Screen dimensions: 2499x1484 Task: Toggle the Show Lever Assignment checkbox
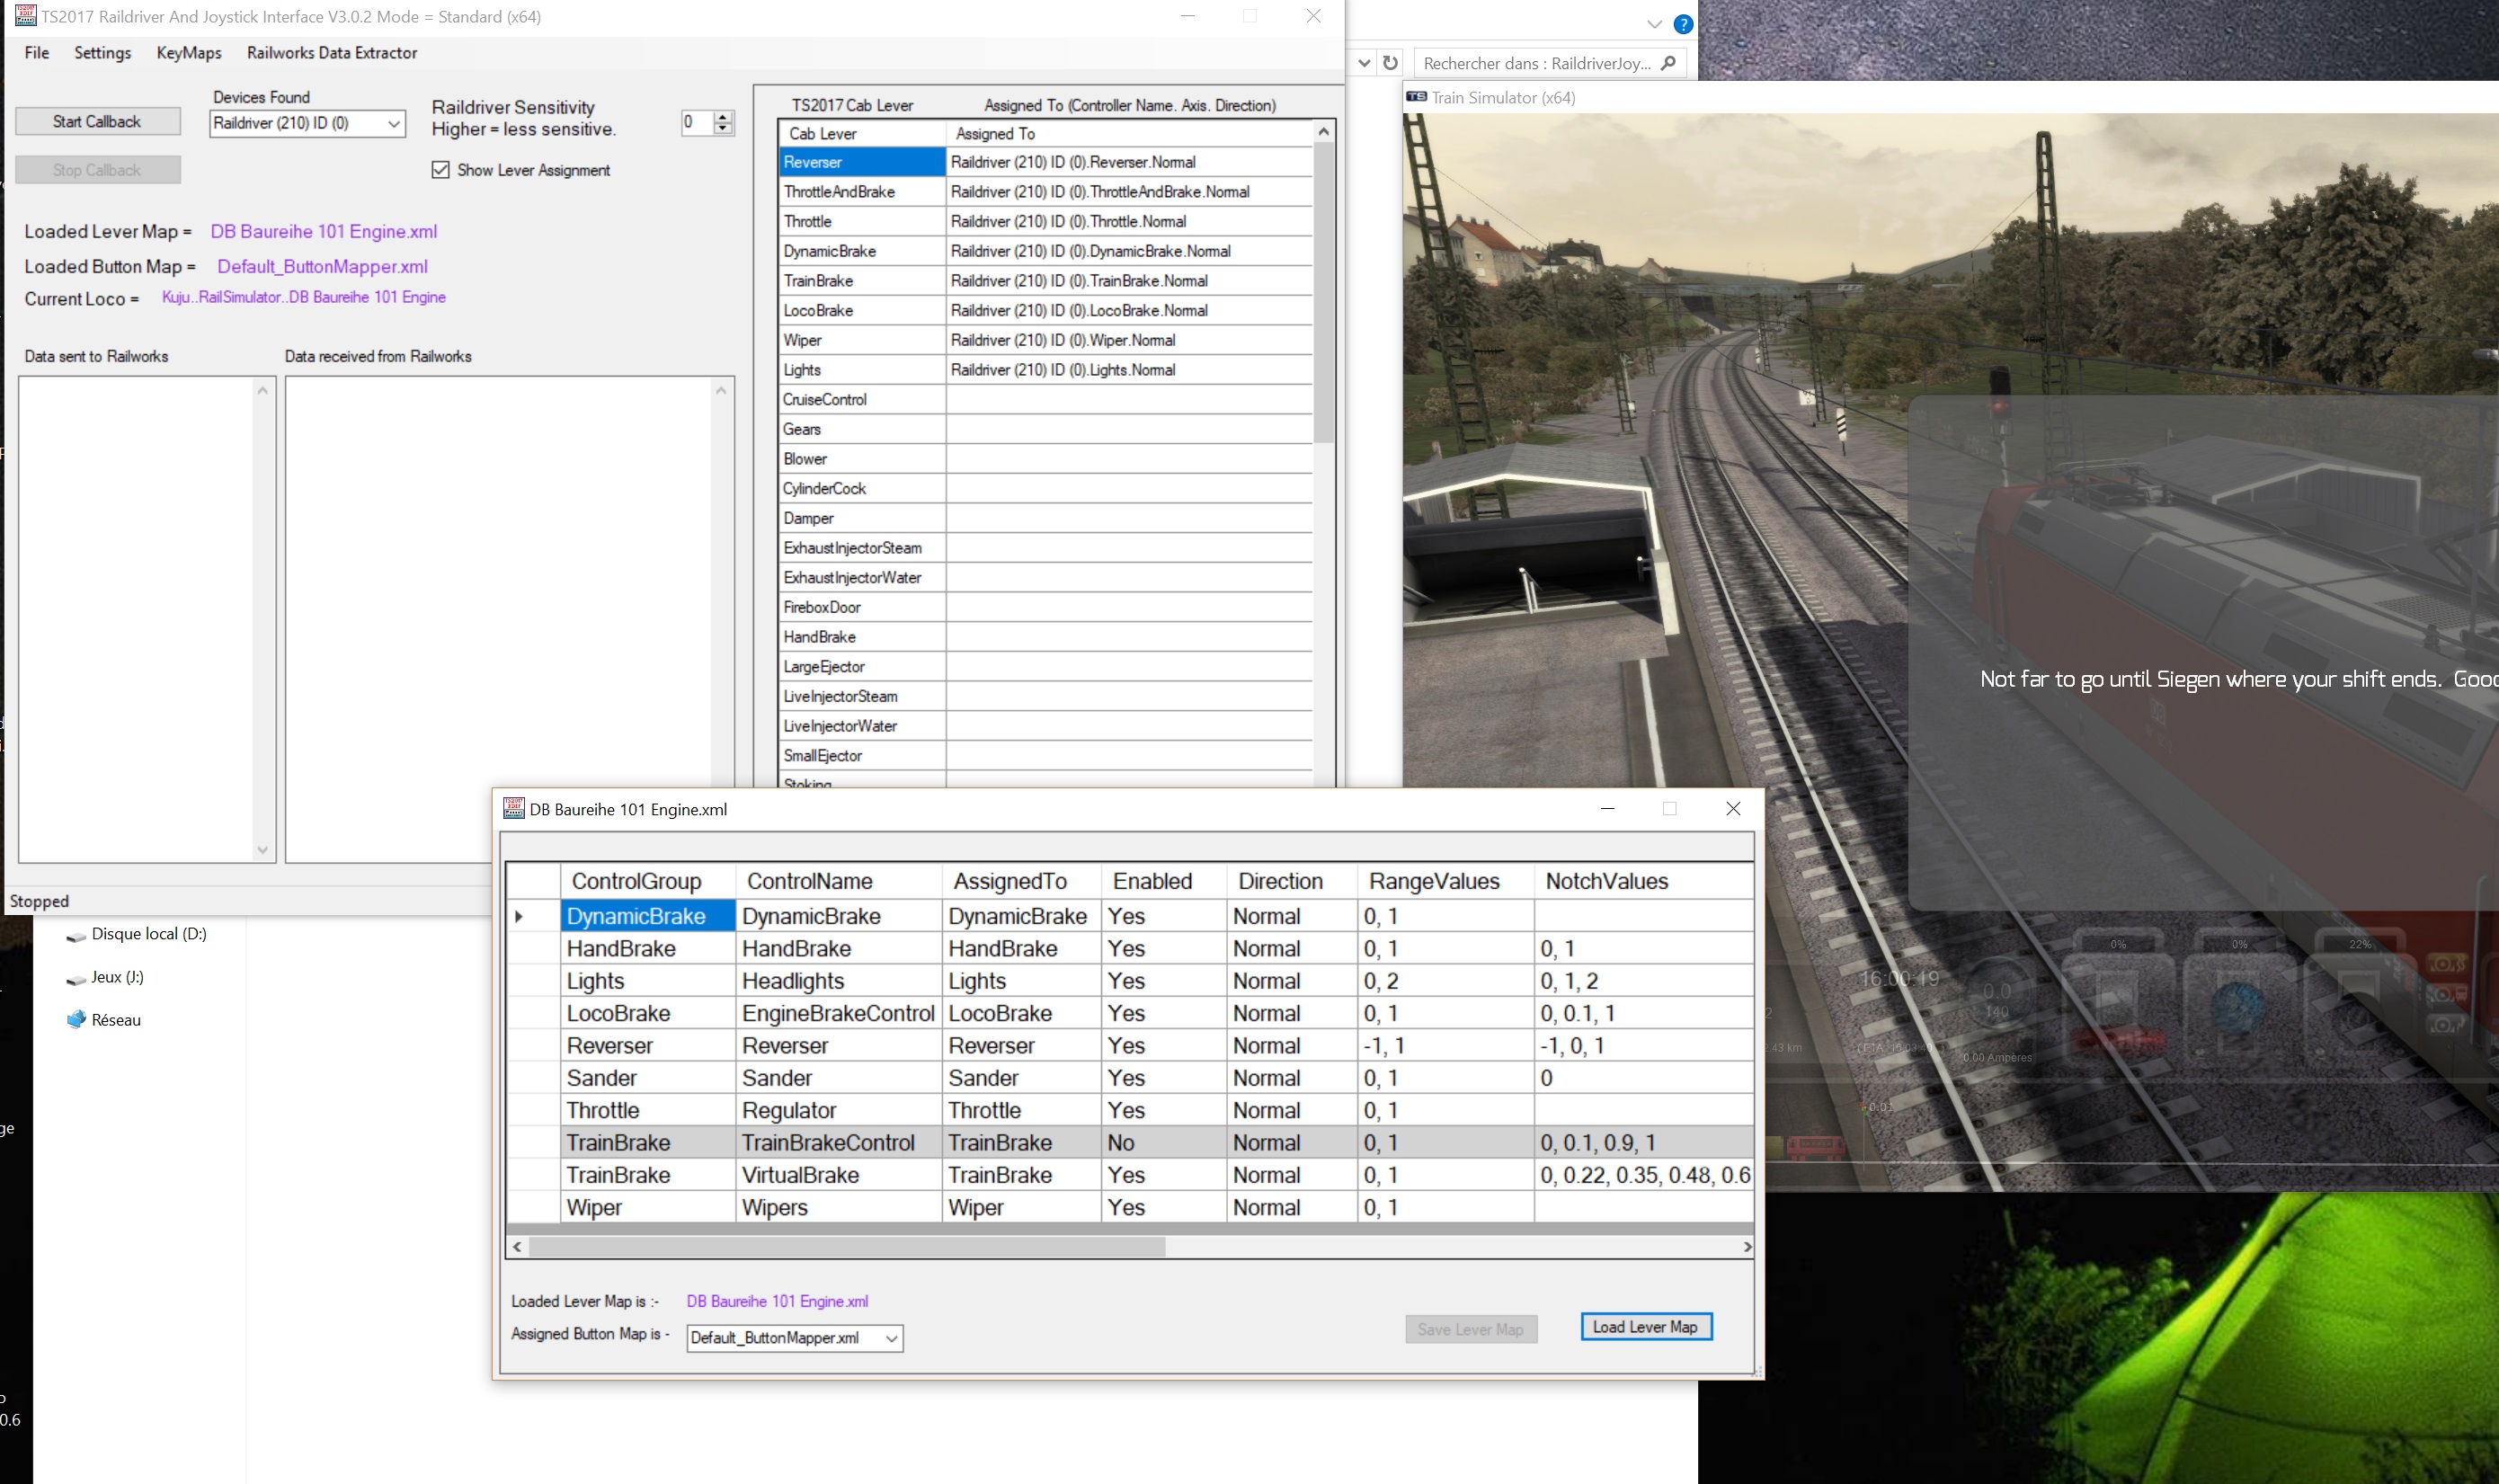(441, 170)
